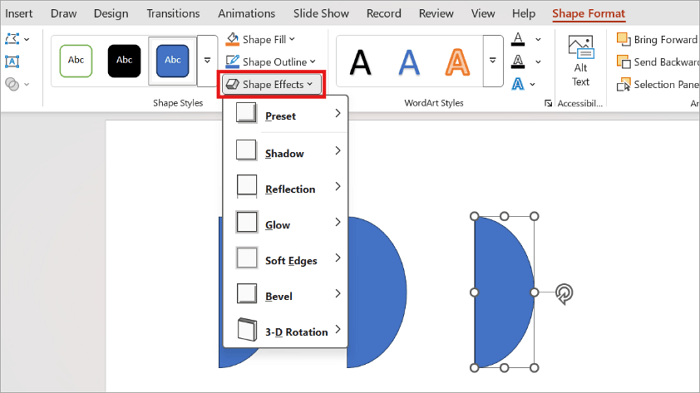
Task: Open the Design tab
Action: point(111,13)
